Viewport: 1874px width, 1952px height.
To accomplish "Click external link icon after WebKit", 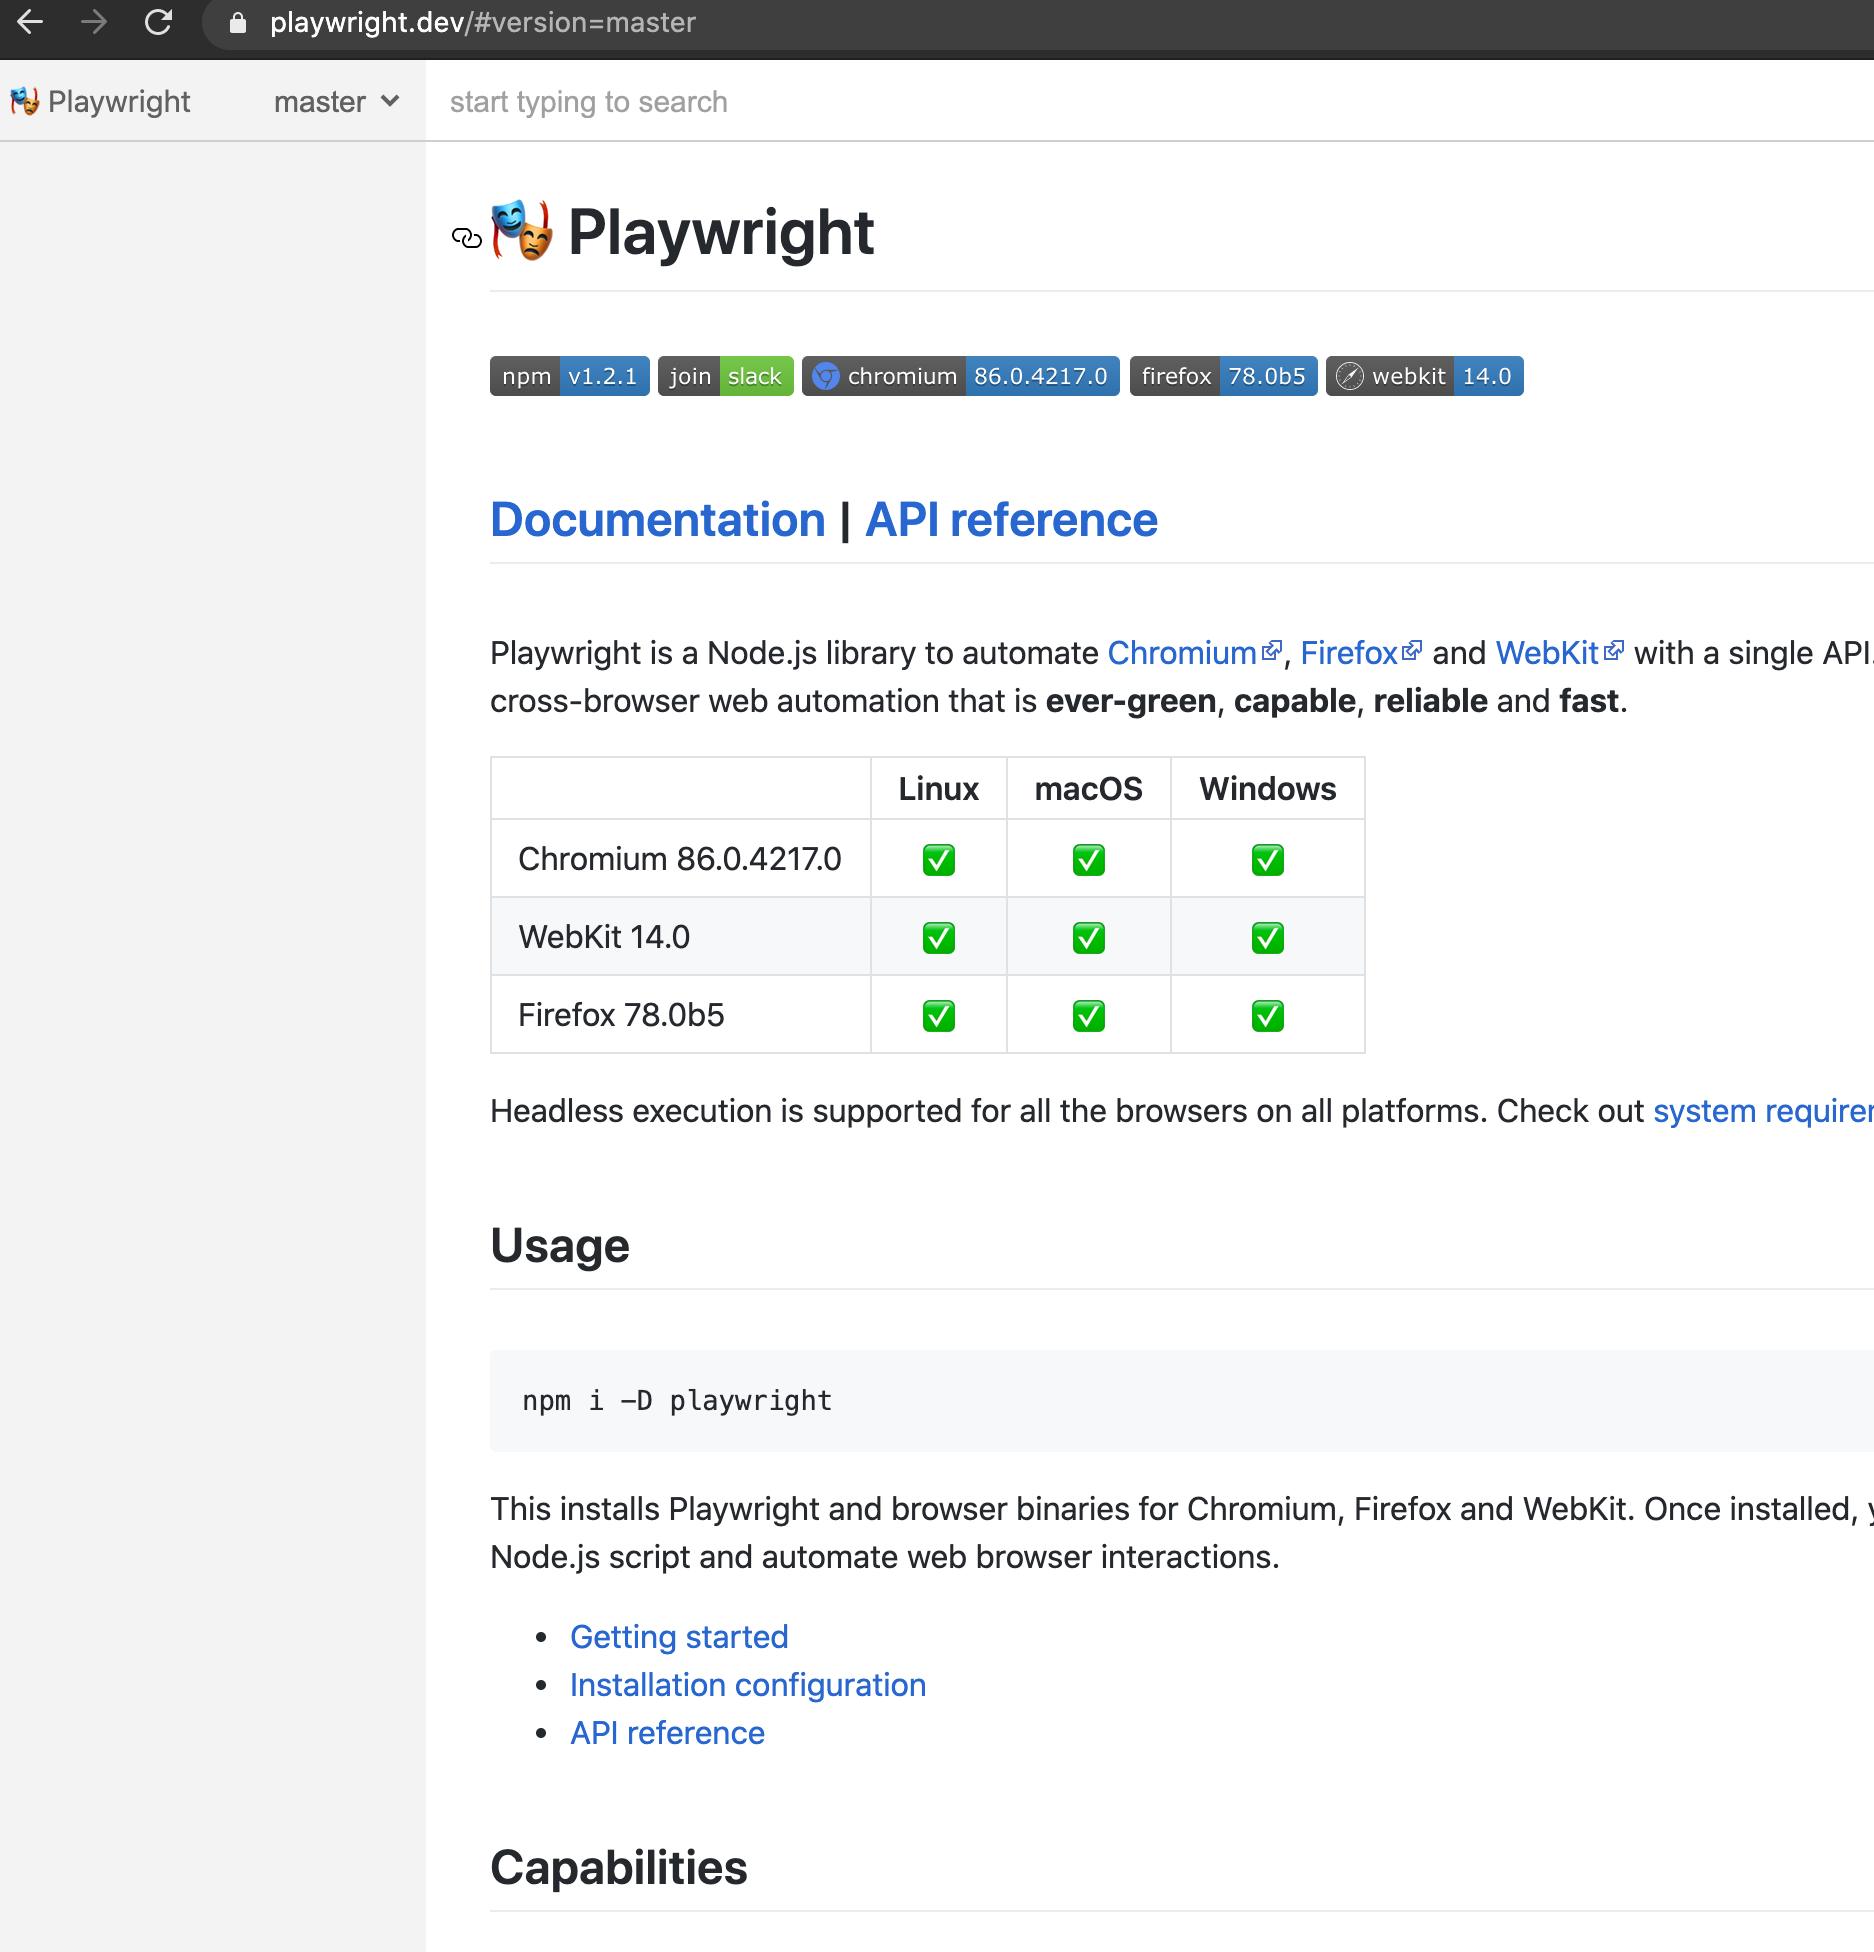I will [x=1613, y=651].
